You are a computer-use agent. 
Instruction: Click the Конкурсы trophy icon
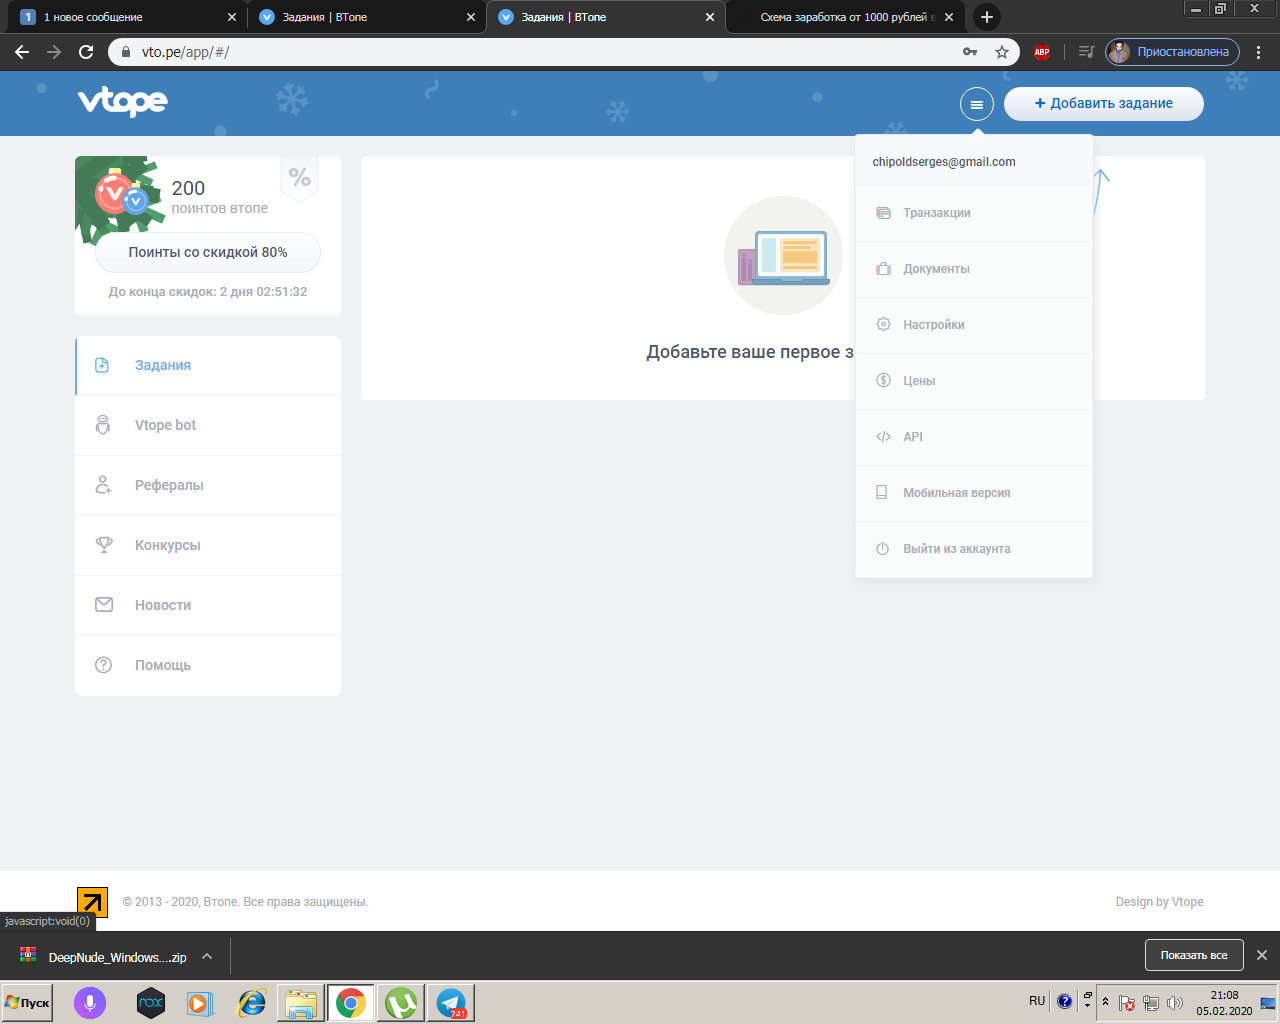coord(104,545)
